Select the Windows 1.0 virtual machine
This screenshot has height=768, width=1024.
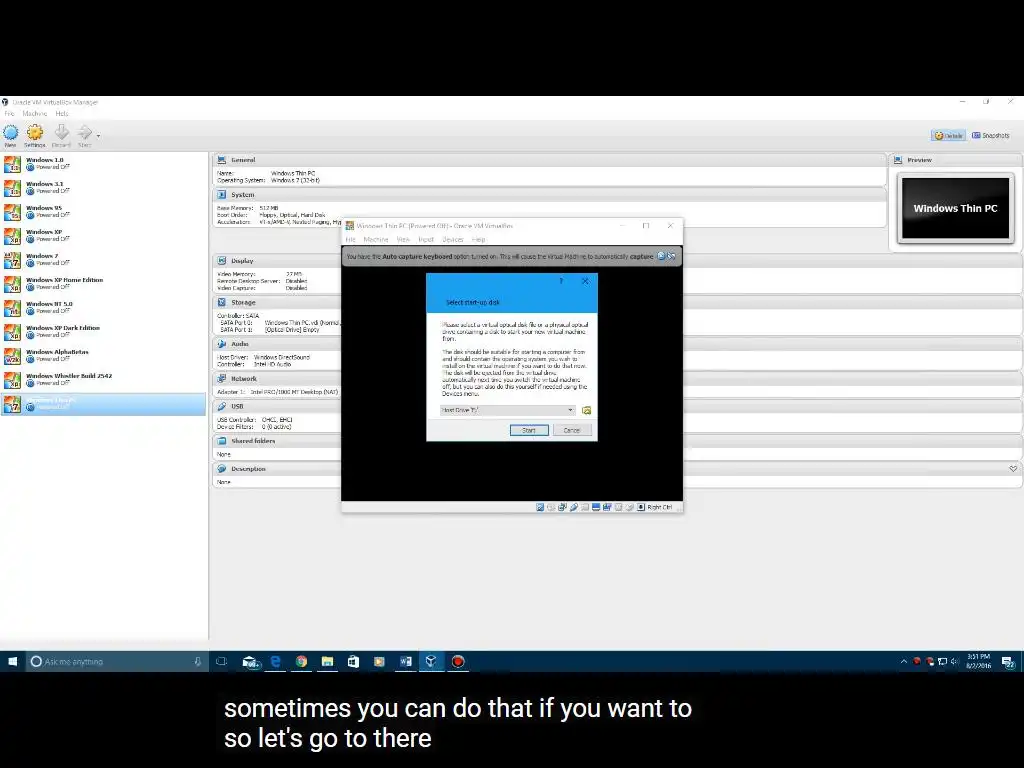(x=104, y=163)
